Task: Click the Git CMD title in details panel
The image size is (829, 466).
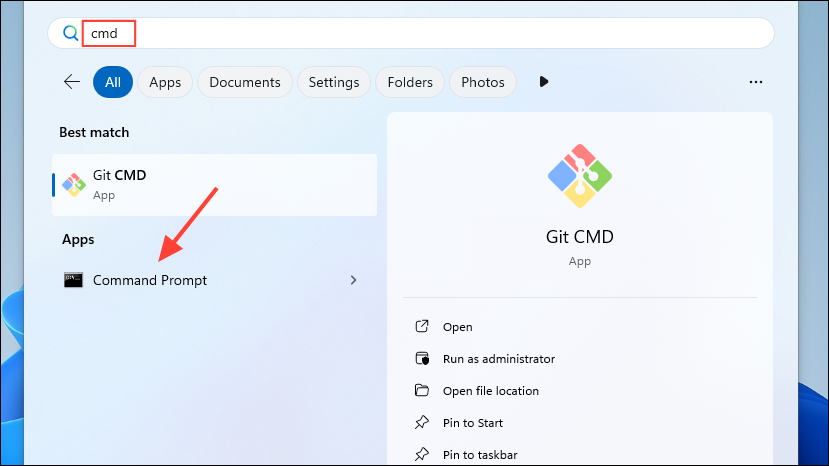Action: [x=579, y=236]
